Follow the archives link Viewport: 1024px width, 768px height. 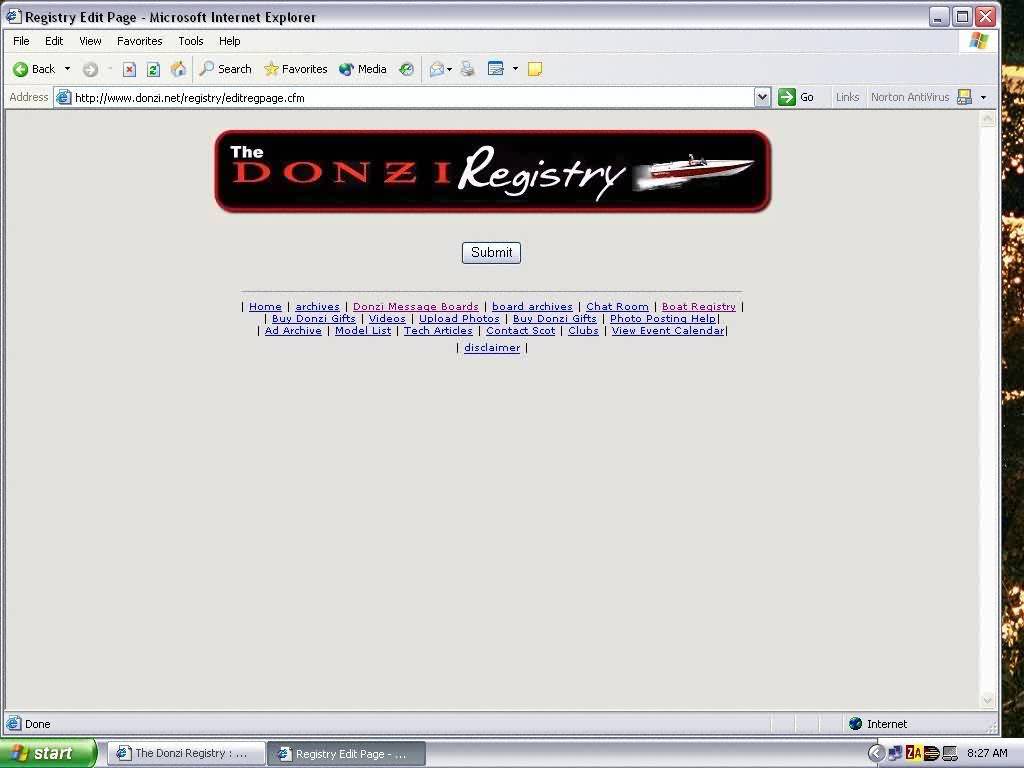pos(317,306)
